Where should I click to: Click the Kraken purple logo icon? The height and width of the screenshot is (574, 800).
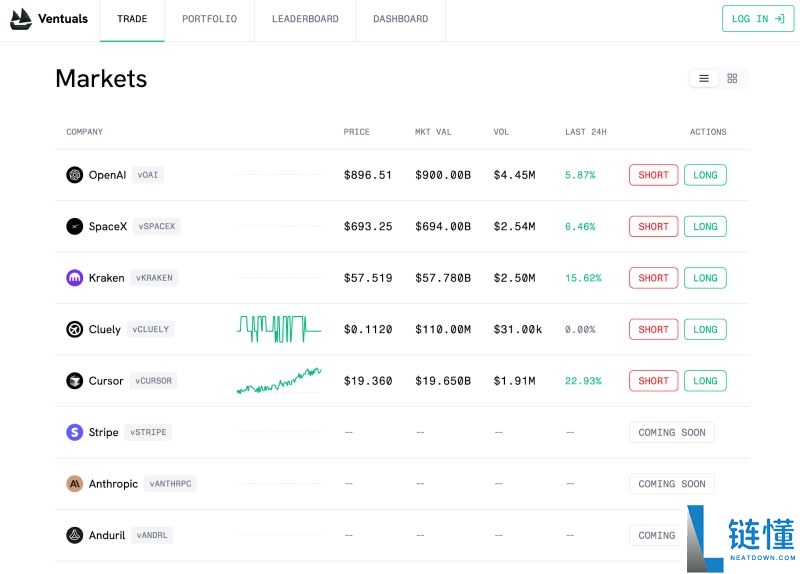[75, 278]
